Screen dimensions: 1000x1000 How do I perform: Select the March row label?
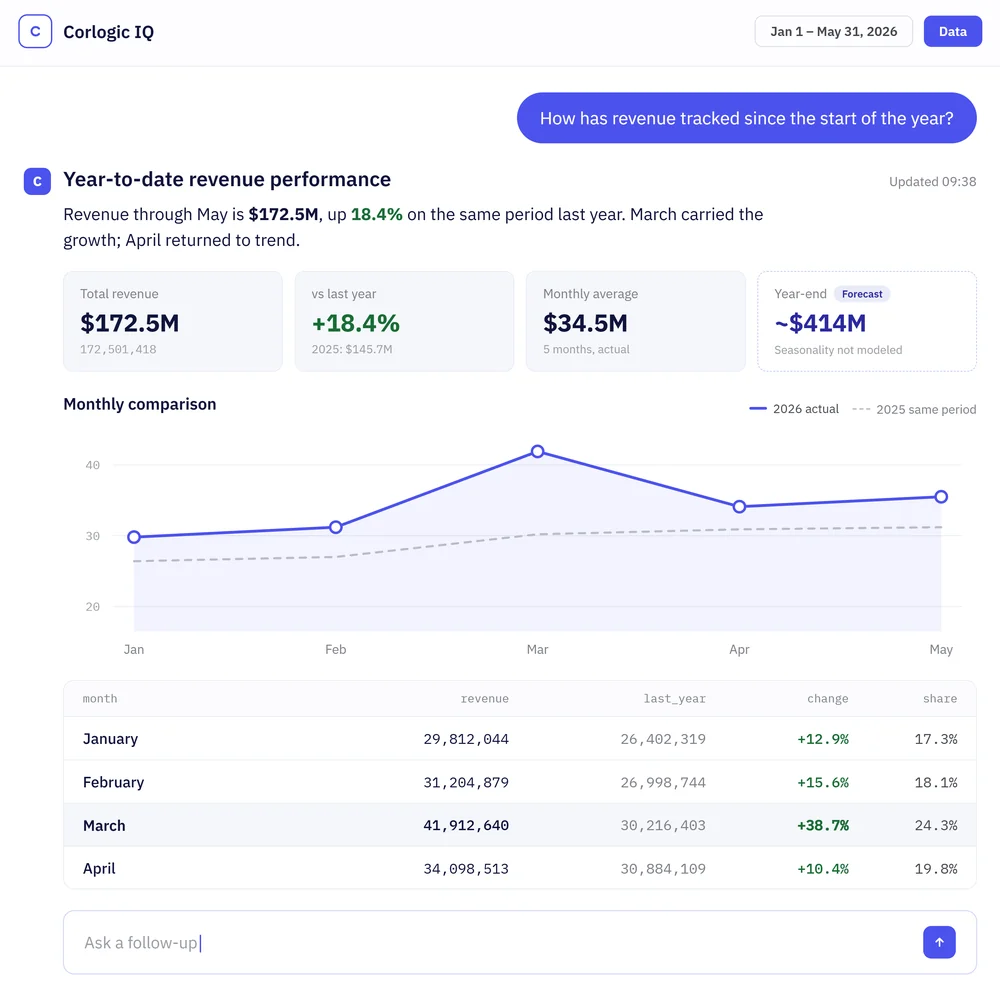104,826
